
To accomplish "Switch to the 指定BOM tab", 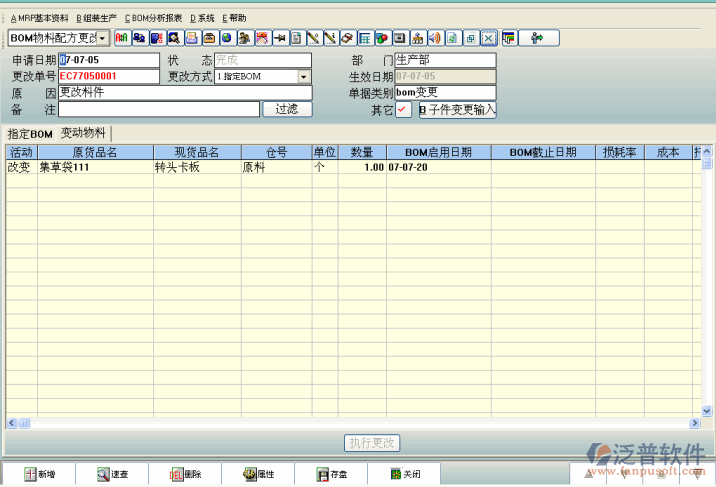I will pos(29,134).
